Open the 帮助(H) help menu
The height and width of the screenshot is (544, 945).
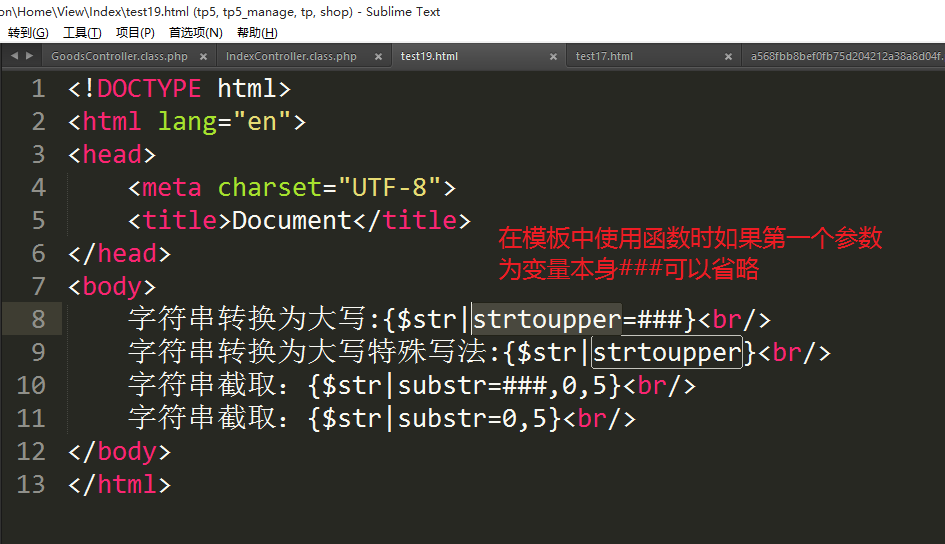(257, 33)
